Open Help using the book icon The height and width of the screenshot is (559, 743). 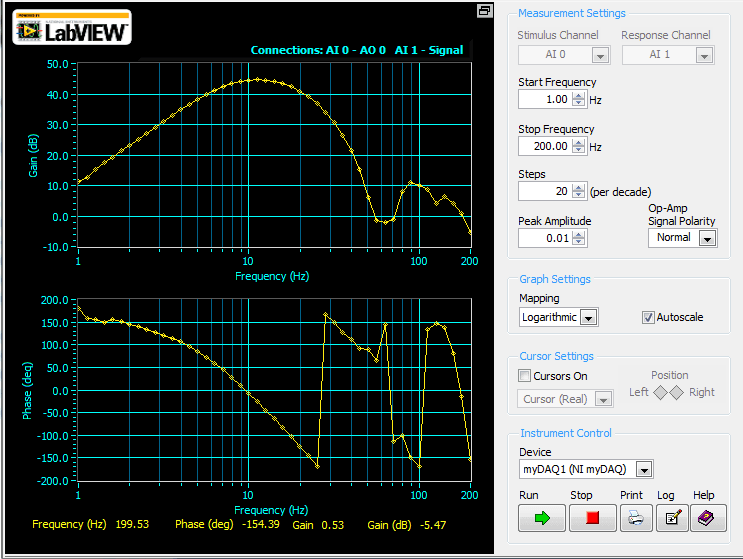point(707,518)
